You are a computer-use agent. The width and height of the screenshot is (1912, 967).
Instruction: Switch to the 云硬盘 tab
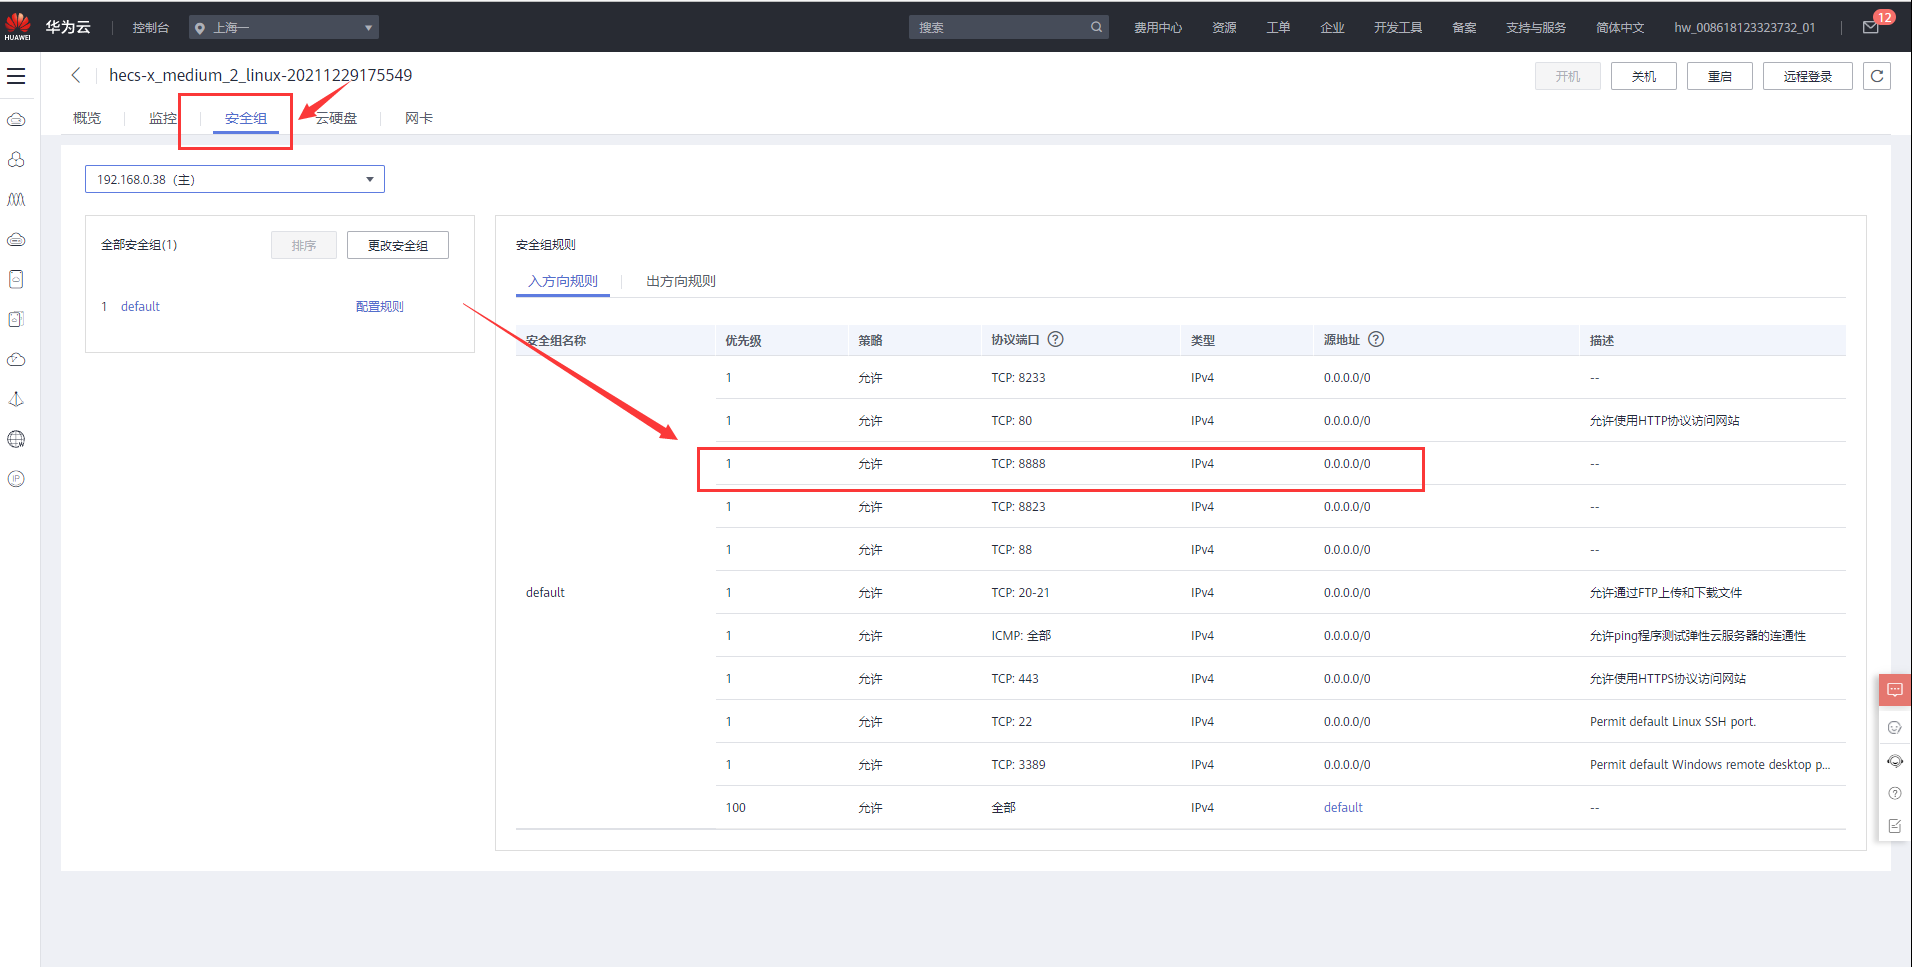pyautogui.click(x=336, y=118)
